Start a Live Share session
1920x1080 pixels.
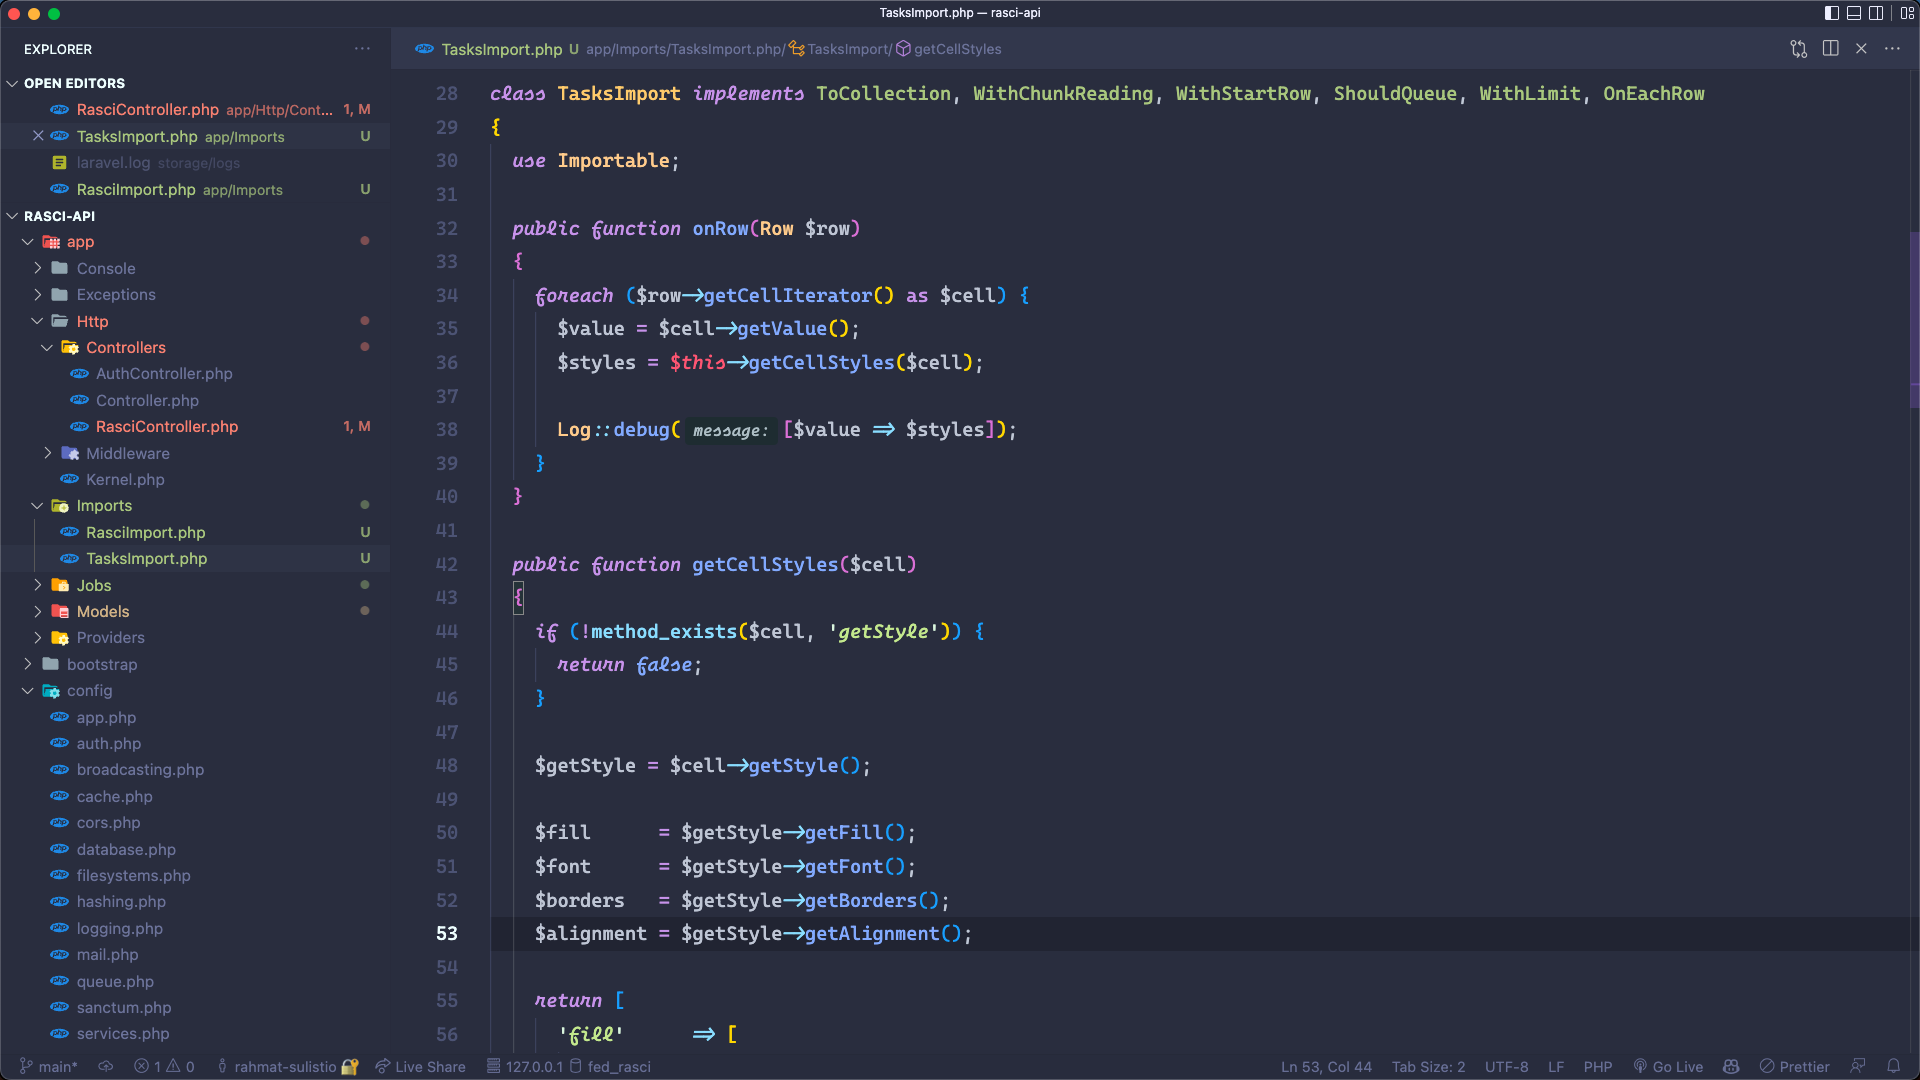pyautogui.click(x=420, y=1067)
